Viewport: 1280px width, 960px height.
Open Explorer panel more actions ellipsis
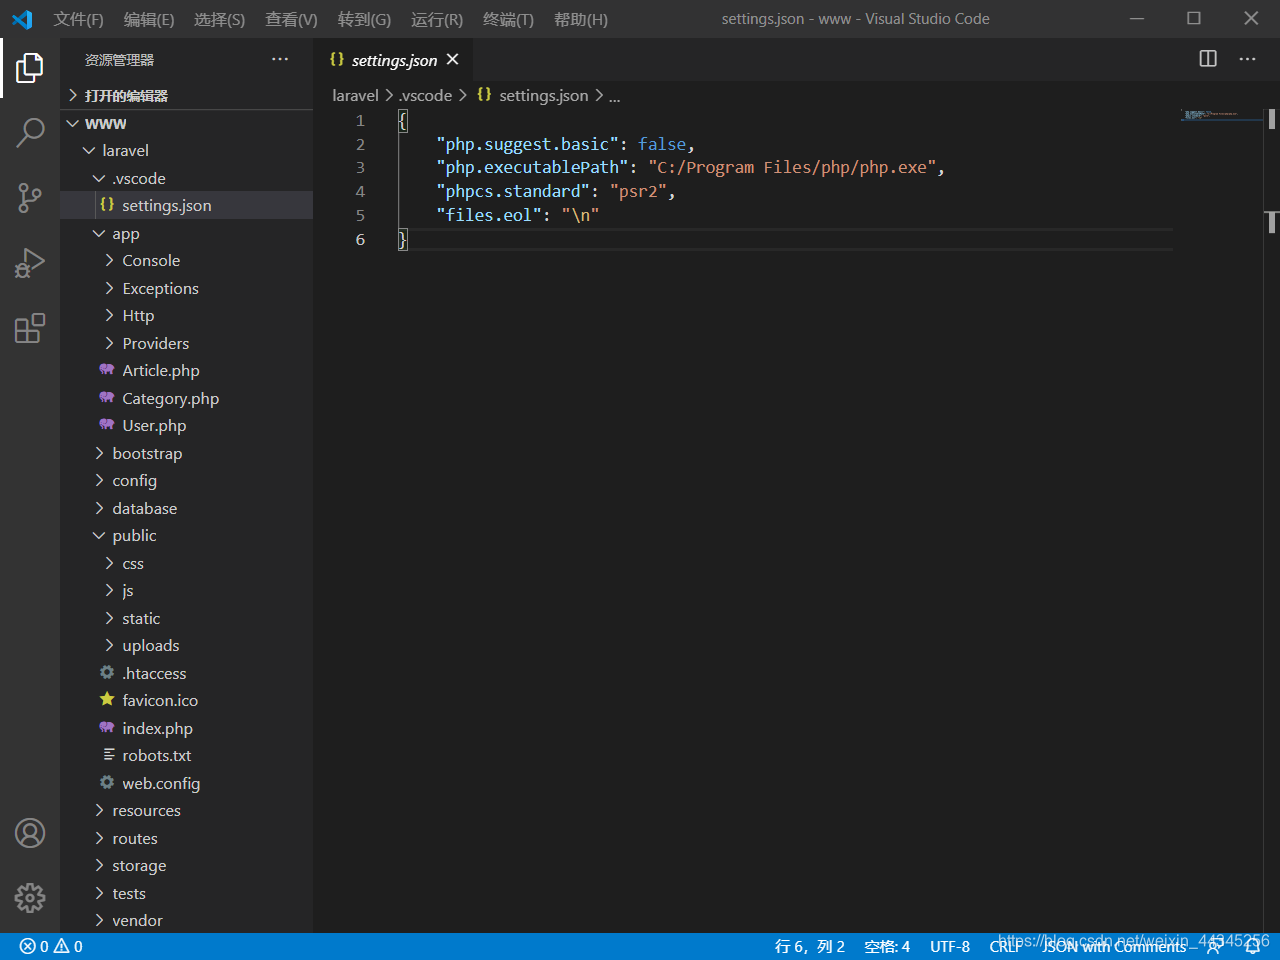(x=280, y=60)
